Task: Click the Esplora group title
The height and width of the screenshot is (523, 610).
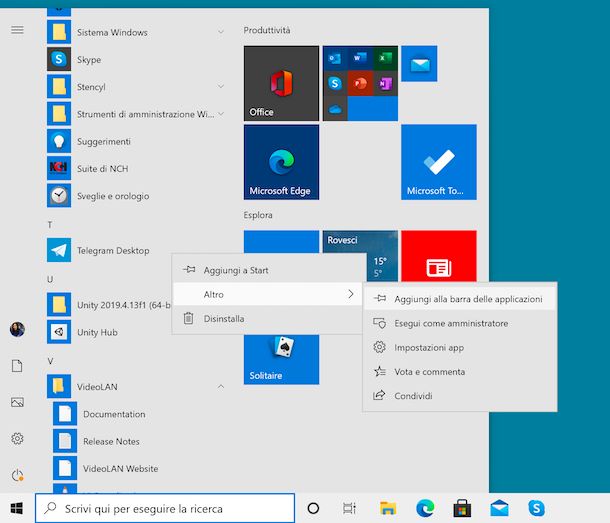Action: pyautogui.click(x=258, y=215)
